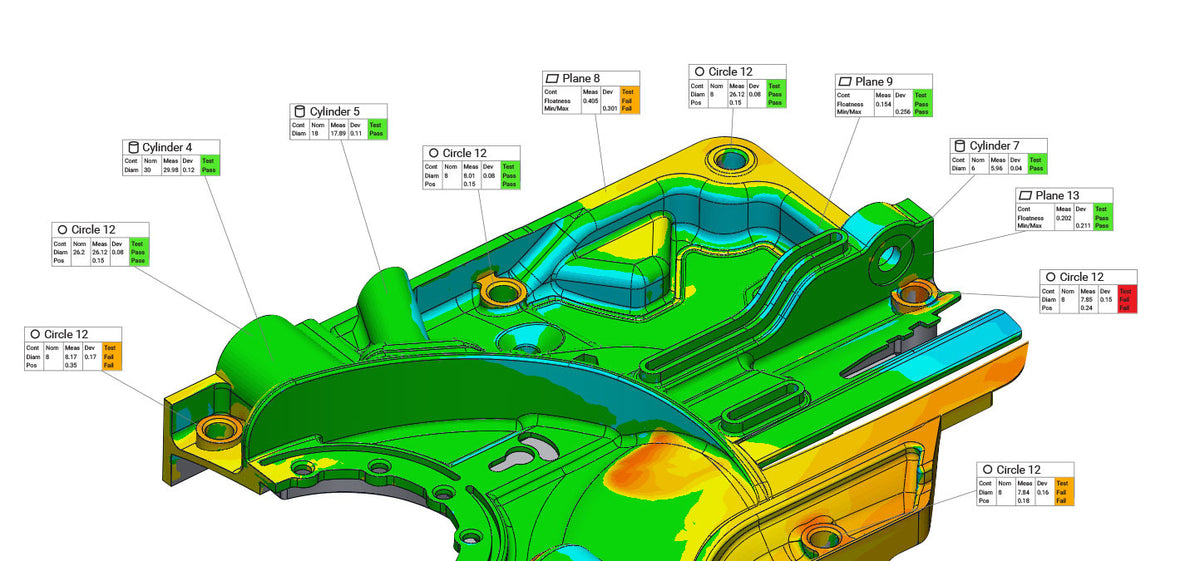The height and width of the screenshot is (561, 1200).
Task: Click green Pass status in Cylinder 4 annotation
Action: click(x=208, y=170)
